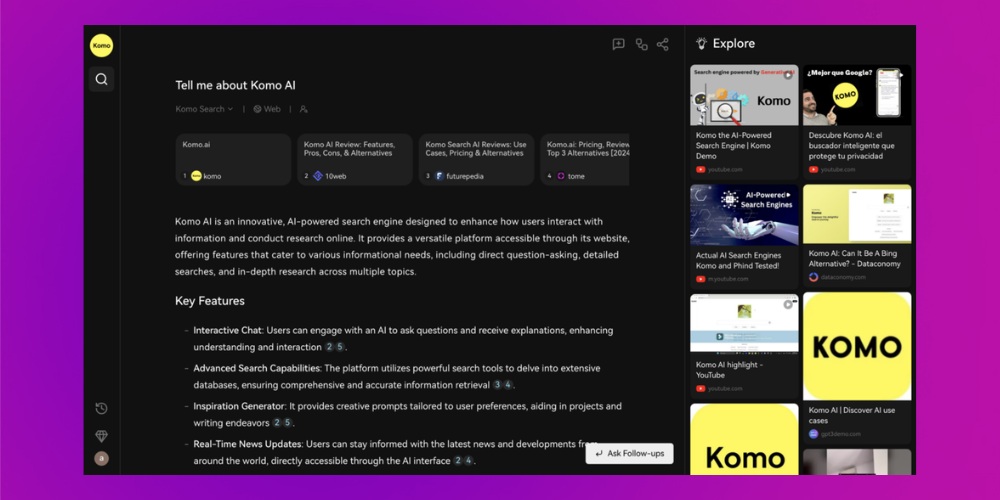Open 'Komo the AI-Powered Search Engine' video card

pyautogui.click(x=744, y=121)
